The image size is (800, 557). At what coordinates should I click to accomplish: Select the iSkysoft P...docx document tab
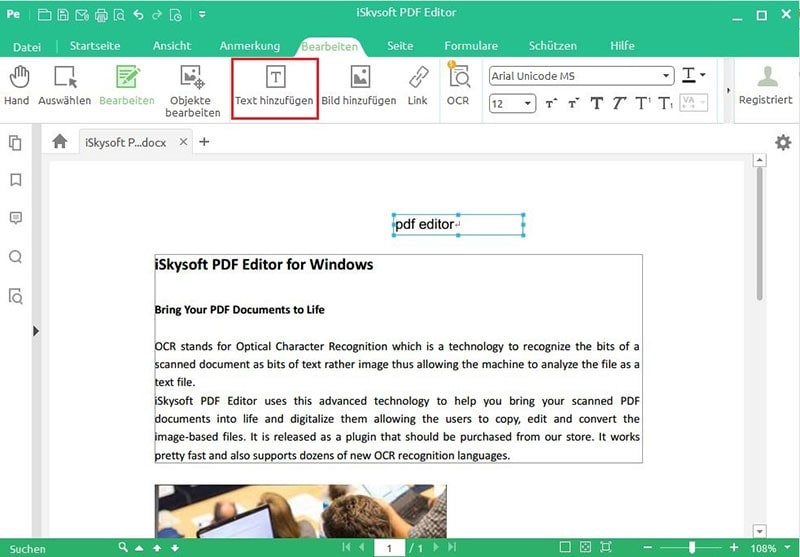(126, 142)
